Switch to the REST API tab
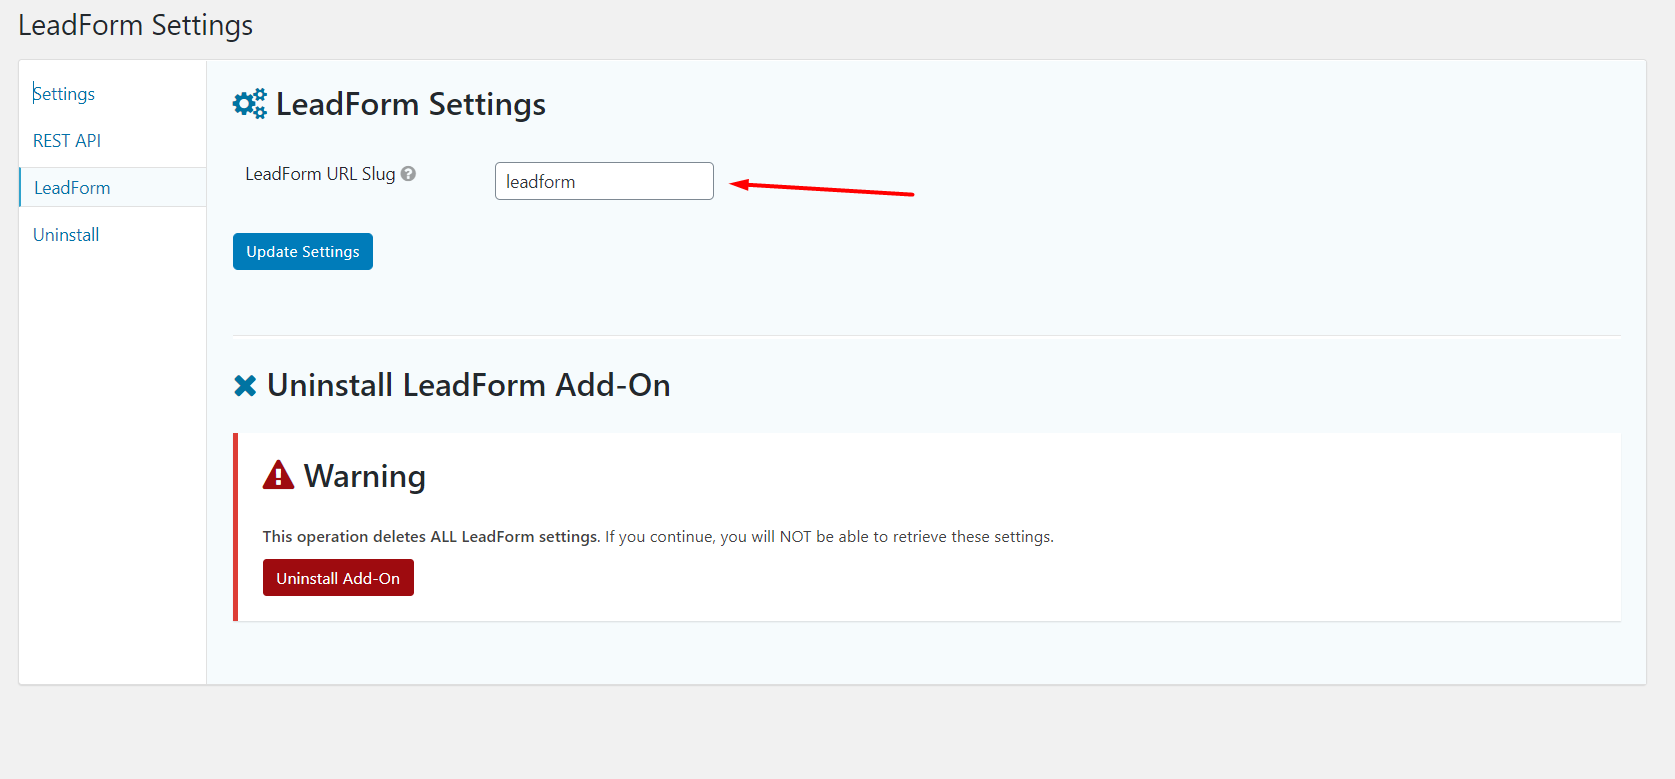The height and width of the screenshot is (779, 1675). (x=67, y=141)
